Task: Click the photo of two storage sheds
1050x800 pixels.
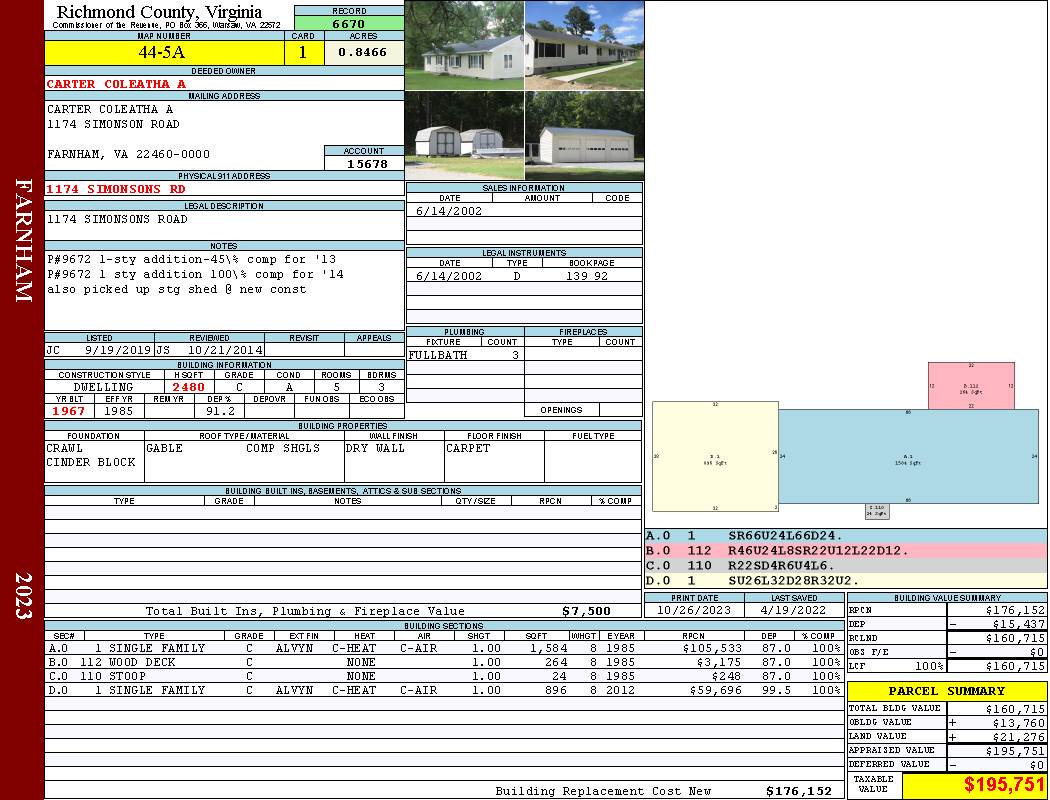Action: [x=464, y=136]
